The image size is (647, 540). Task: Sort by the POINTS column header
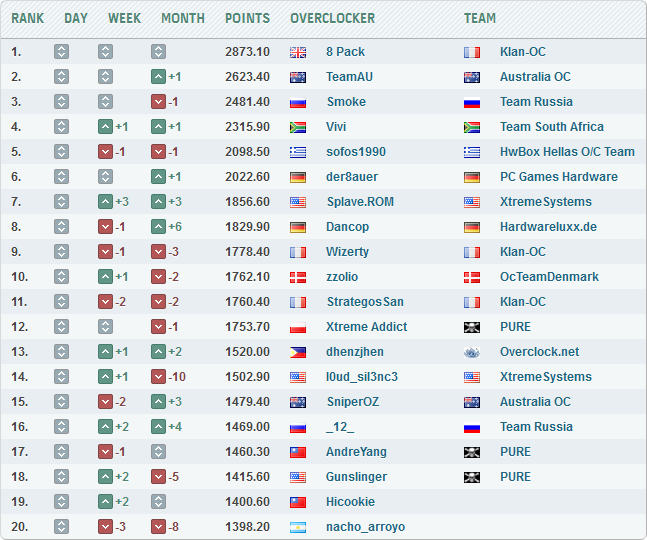(x=247, y=18)
